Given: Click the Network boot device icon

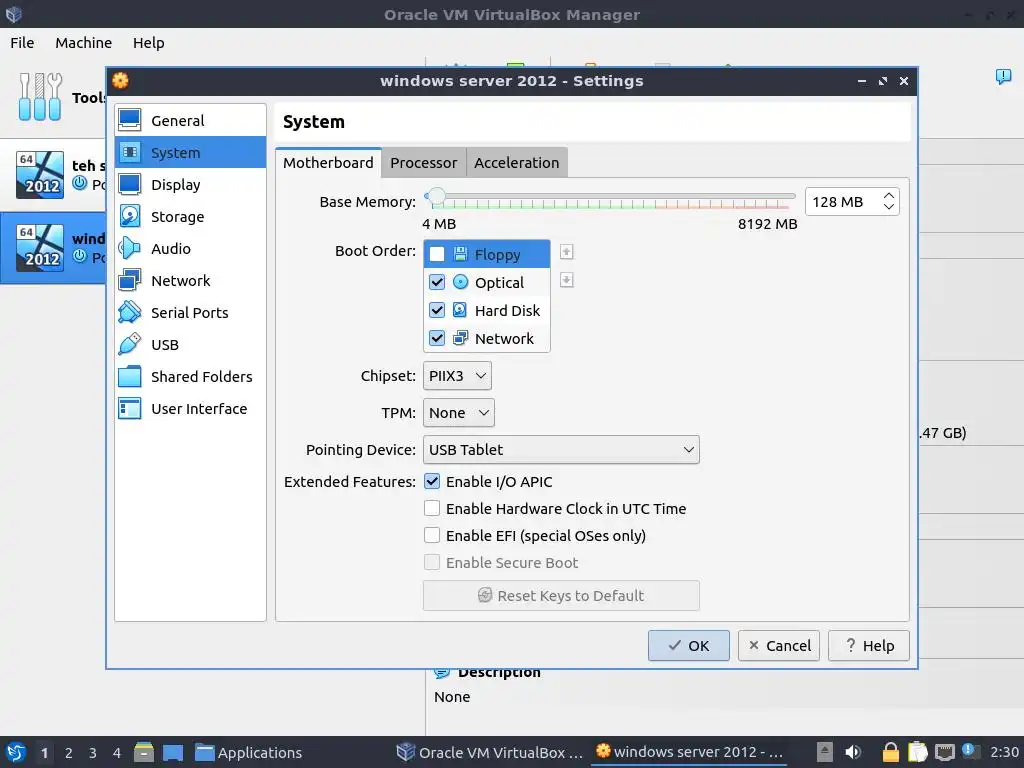Looking at the screenshot, I should click(x=460, y=338).
